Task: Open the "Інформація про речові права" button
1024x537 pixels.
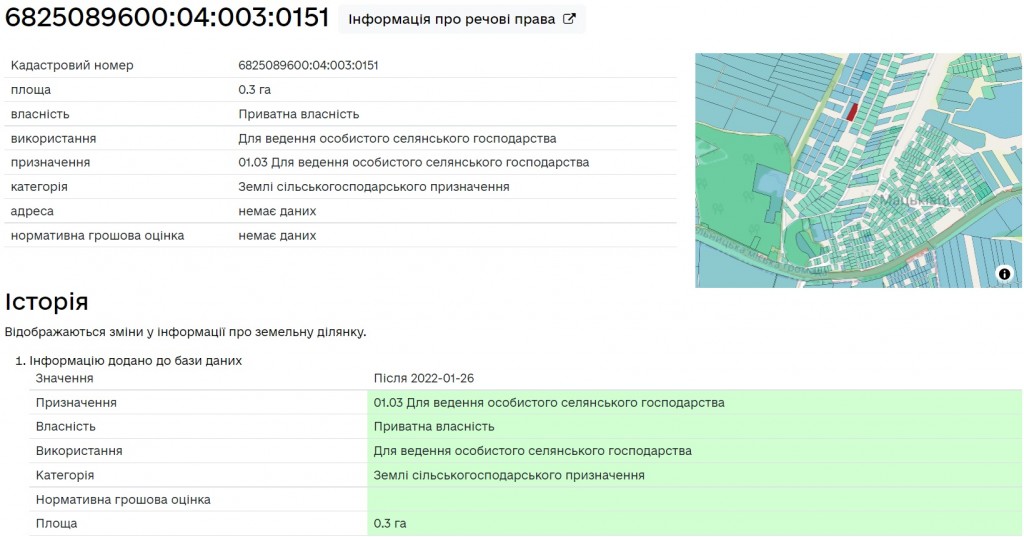Action: pos(461,19)
